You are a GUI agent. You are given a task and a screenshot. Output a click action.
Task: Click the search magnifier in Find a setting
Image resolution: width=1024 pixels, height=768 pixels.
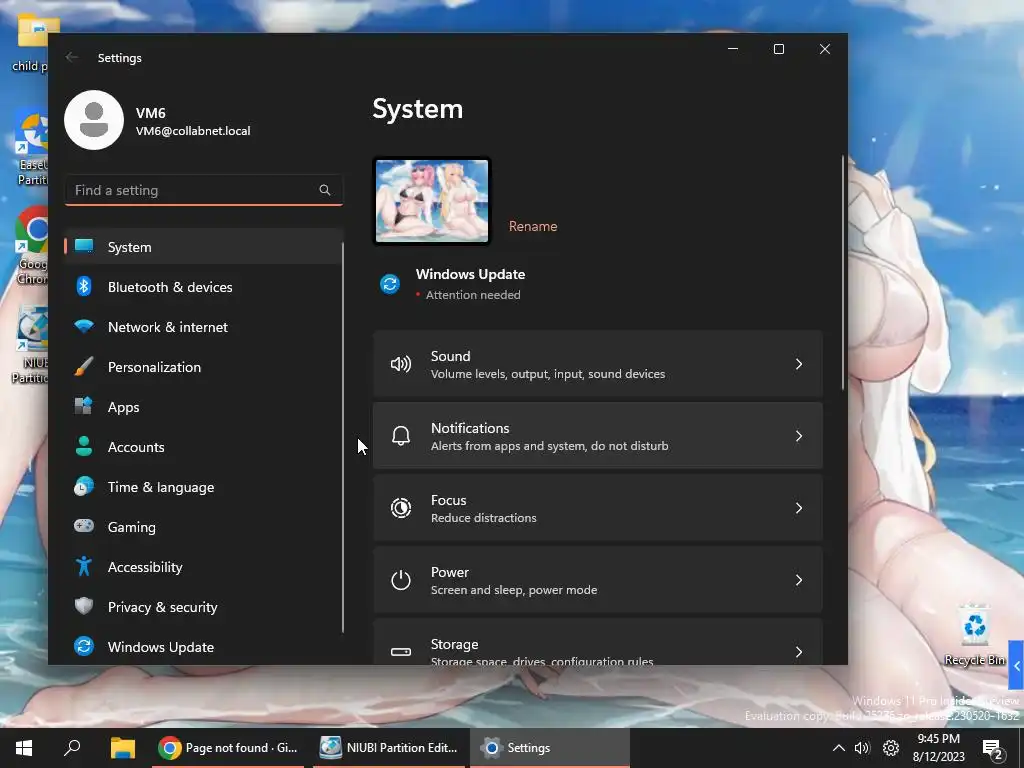pos(325,190)
